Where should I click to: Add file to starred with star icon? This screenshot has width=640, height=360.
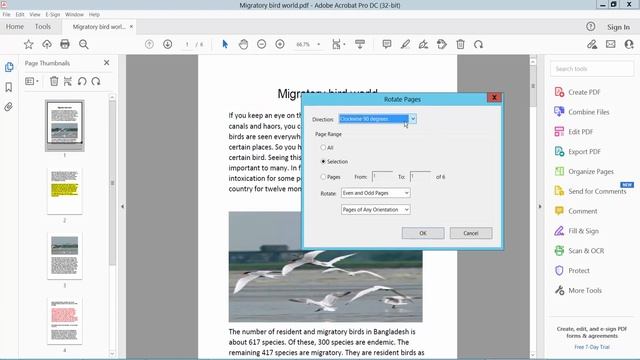click(x=28, y=44)
